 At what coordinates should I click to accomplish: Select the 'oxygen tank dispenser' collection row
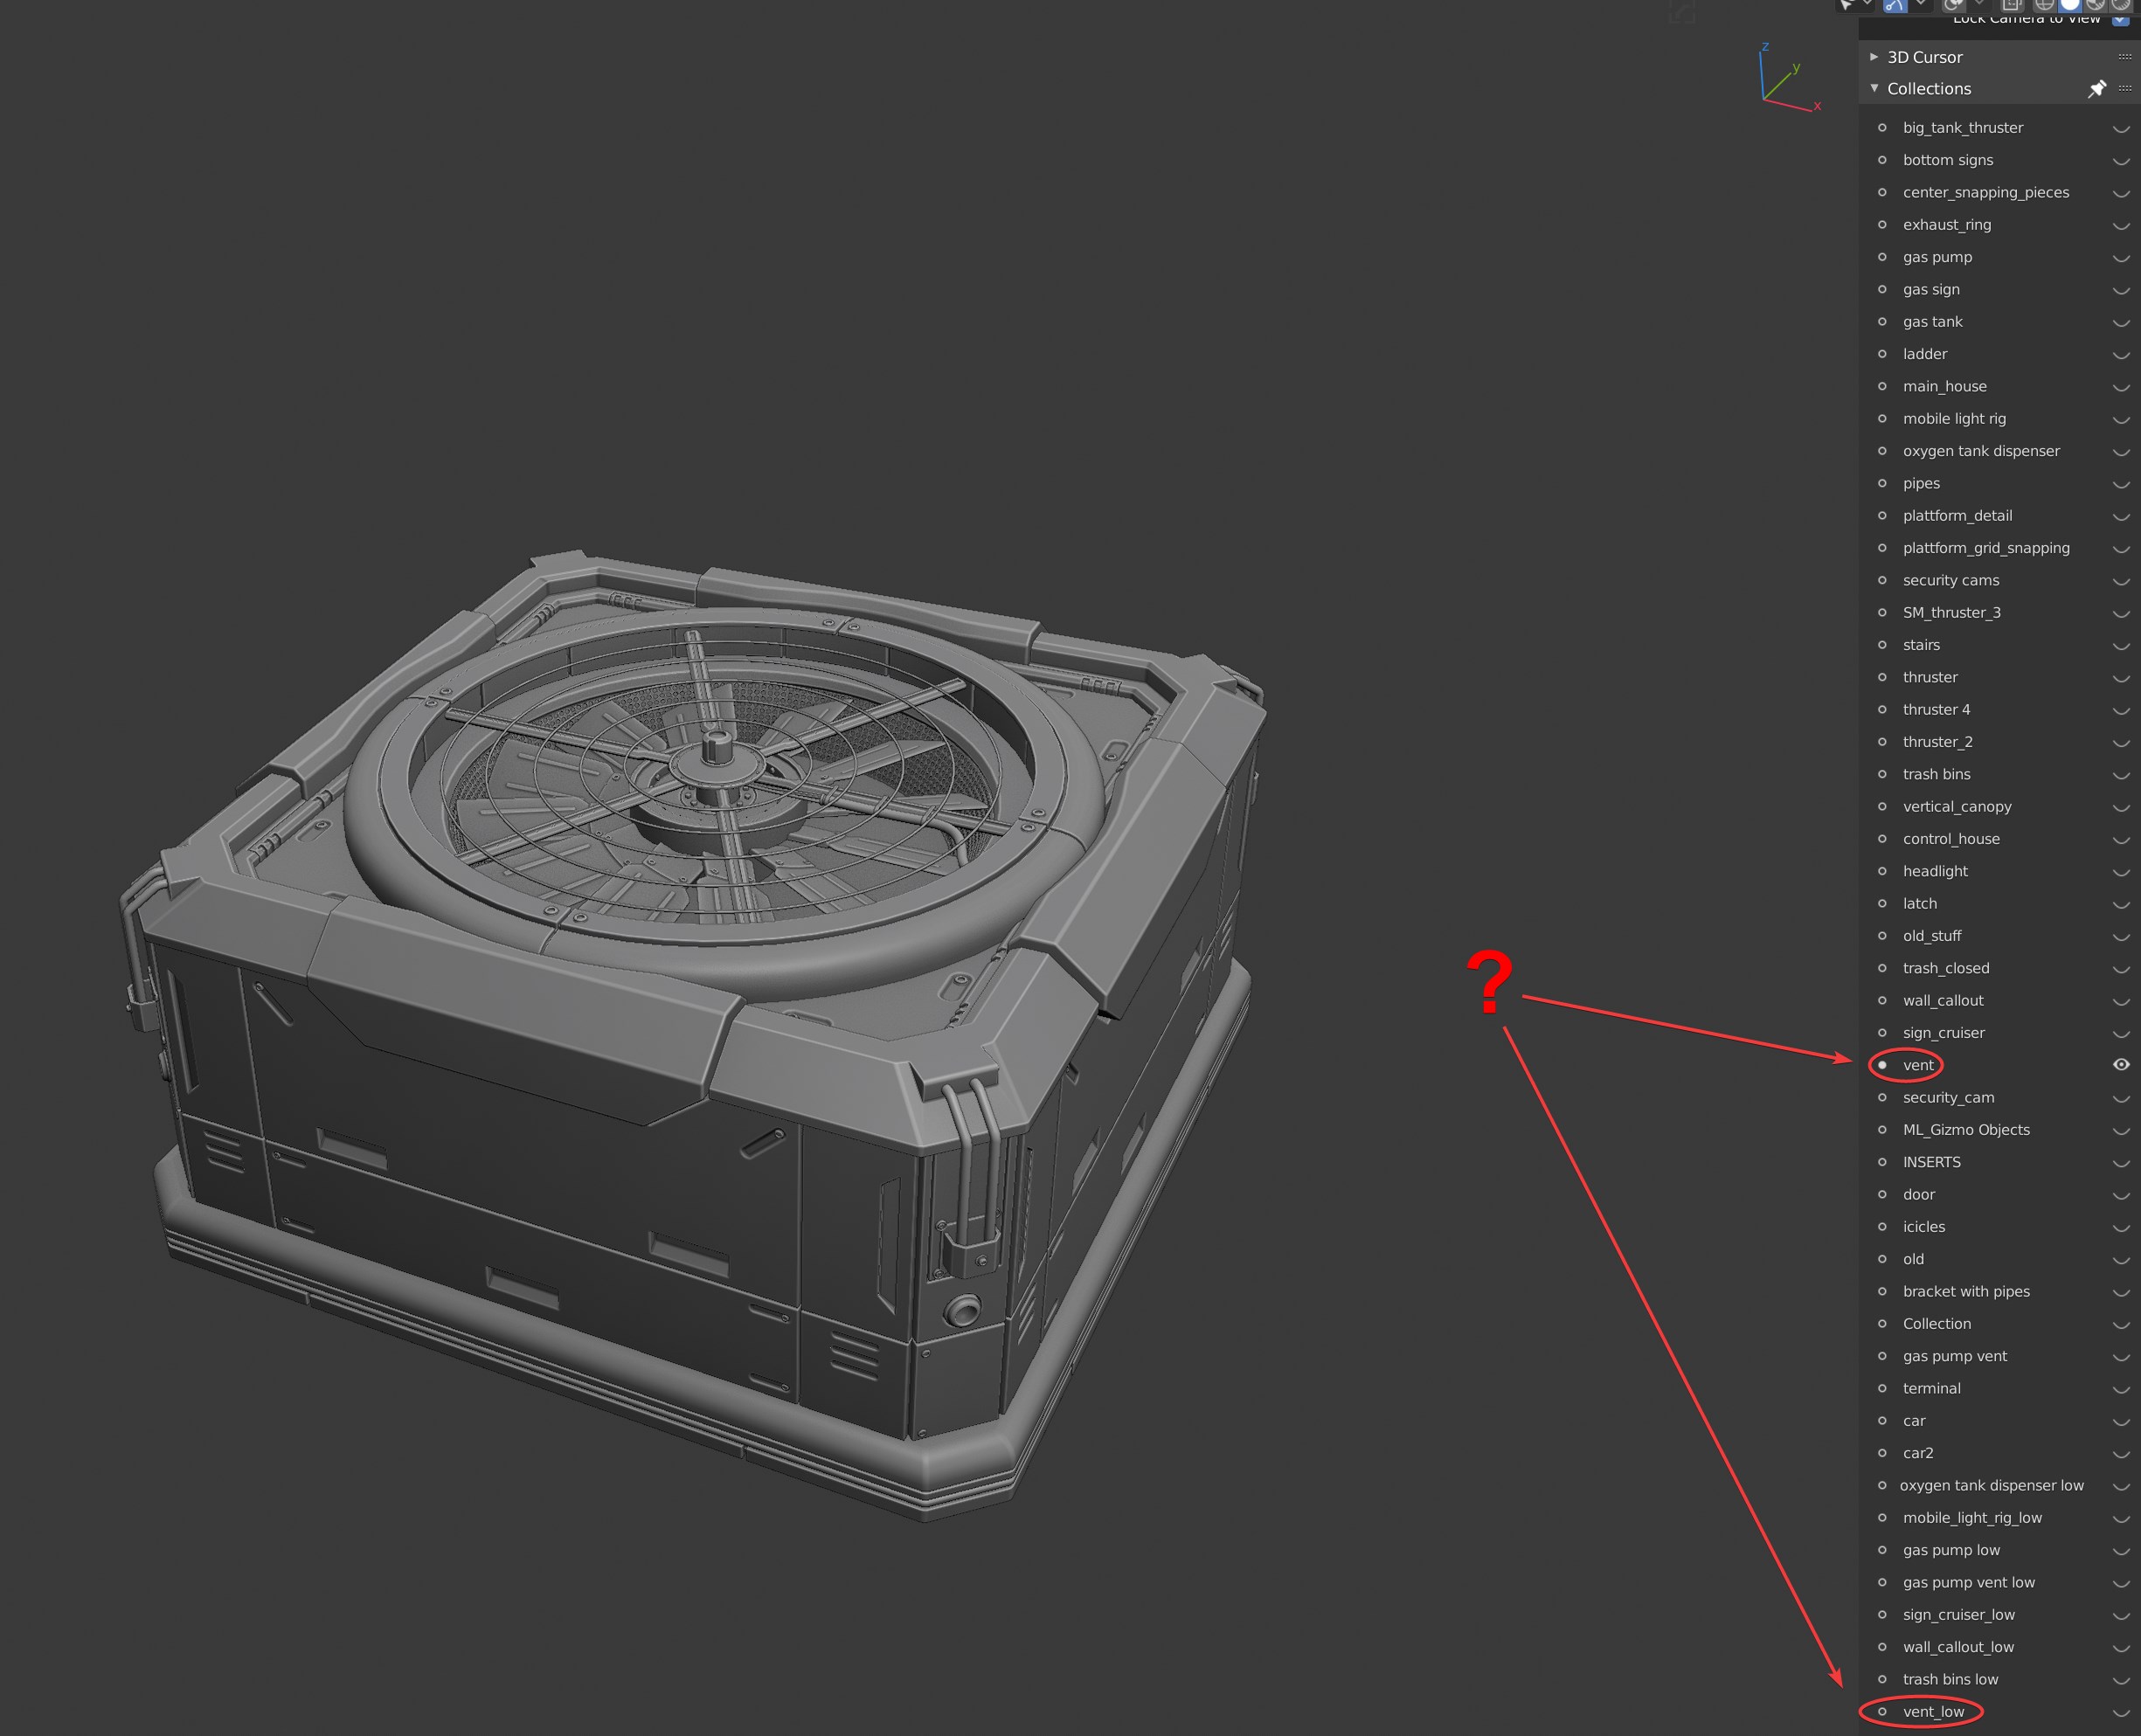pyautogui.click(x=1999, y=451)
